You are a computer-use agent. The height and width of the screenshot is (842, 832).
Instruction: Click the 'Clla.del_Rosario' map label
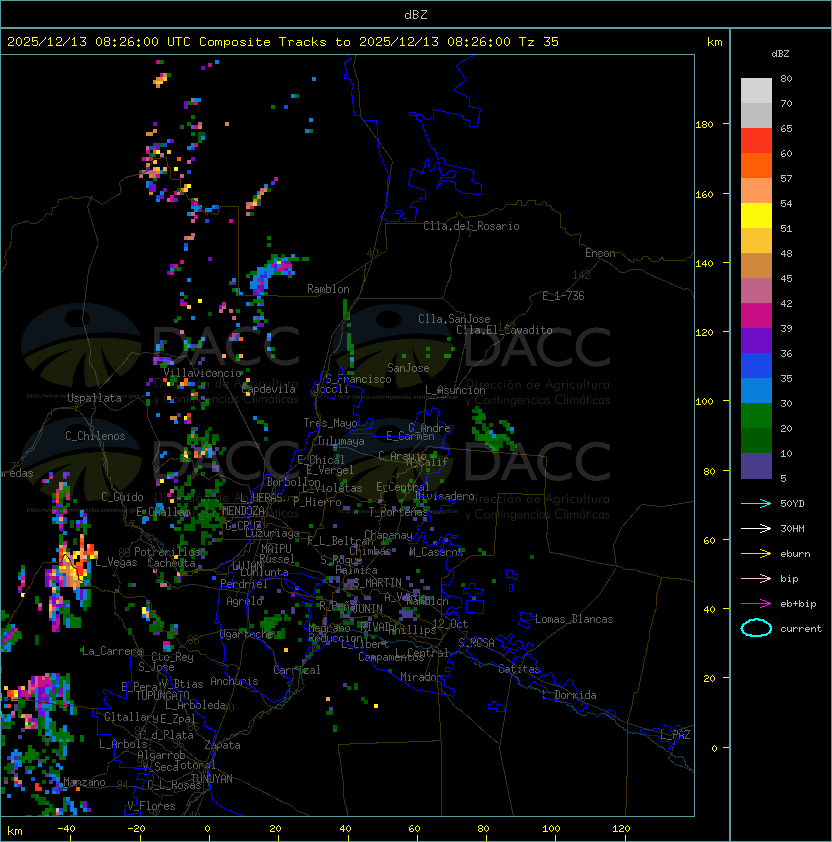[471, 226]
